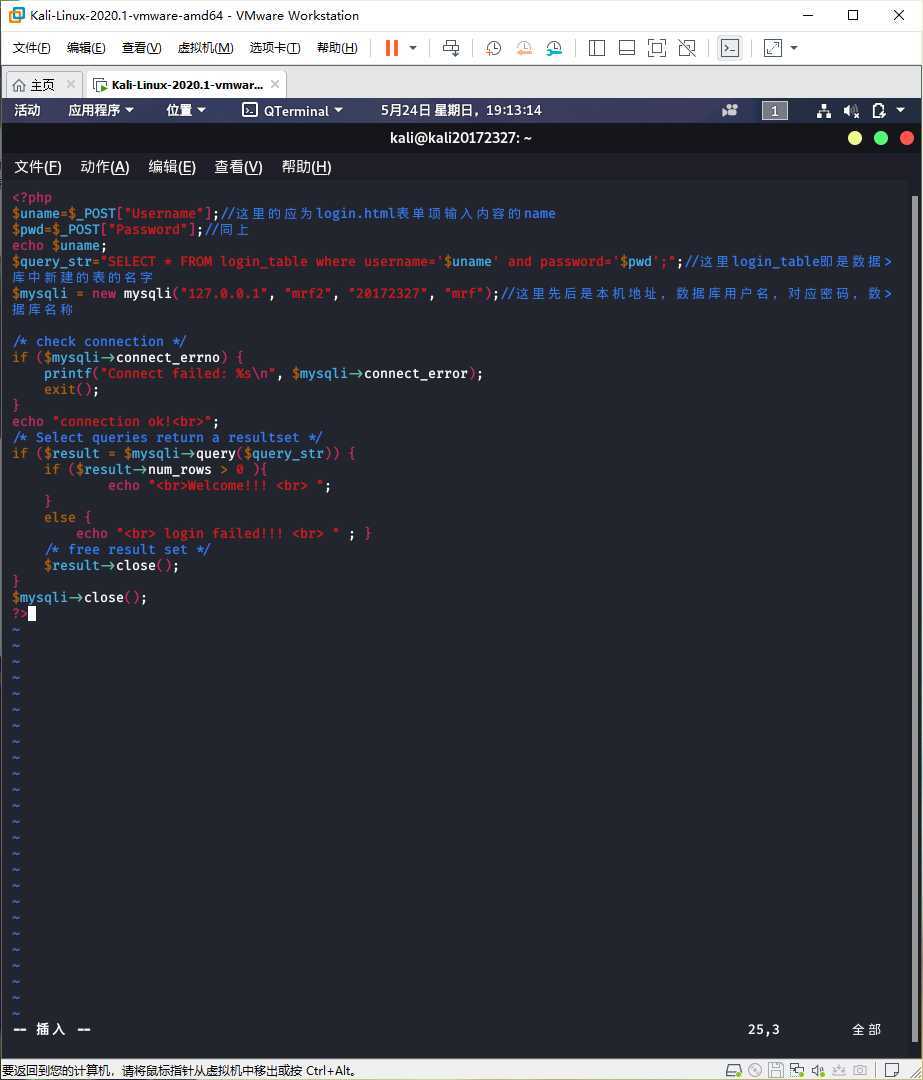This screenshot has height=1080, width=923.
Task: Open the 虚拟机(M) menu
Action: [x=205, y=48]
